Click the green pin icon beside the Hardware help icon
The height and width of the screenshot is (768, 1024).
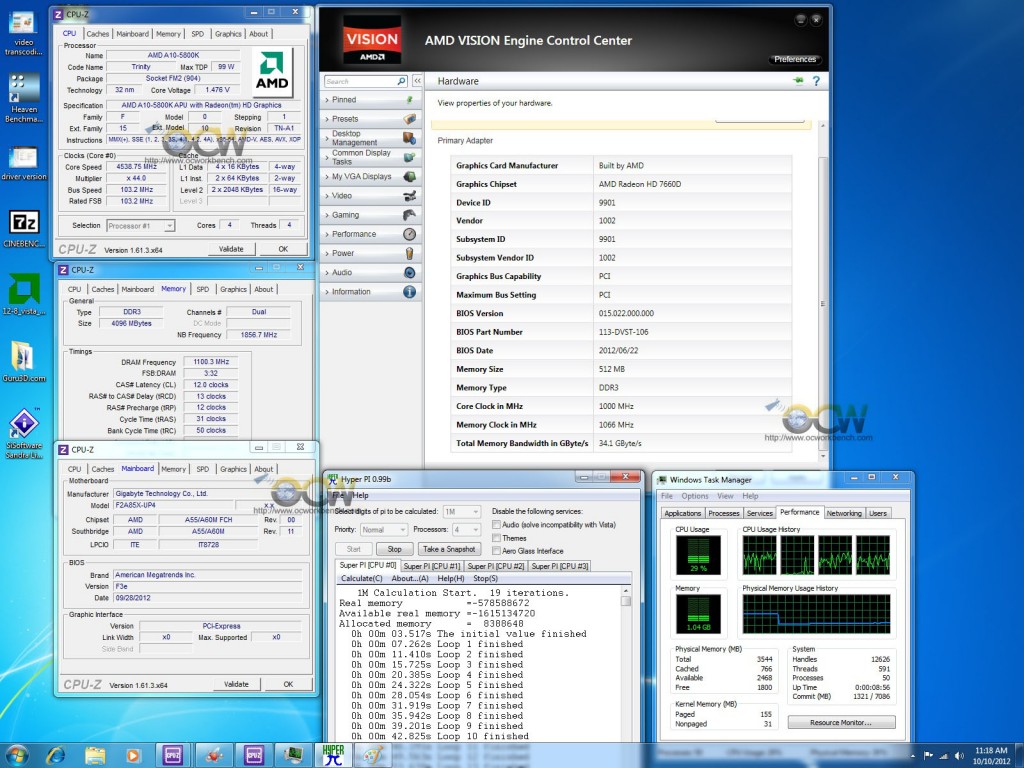click(798, 81)
